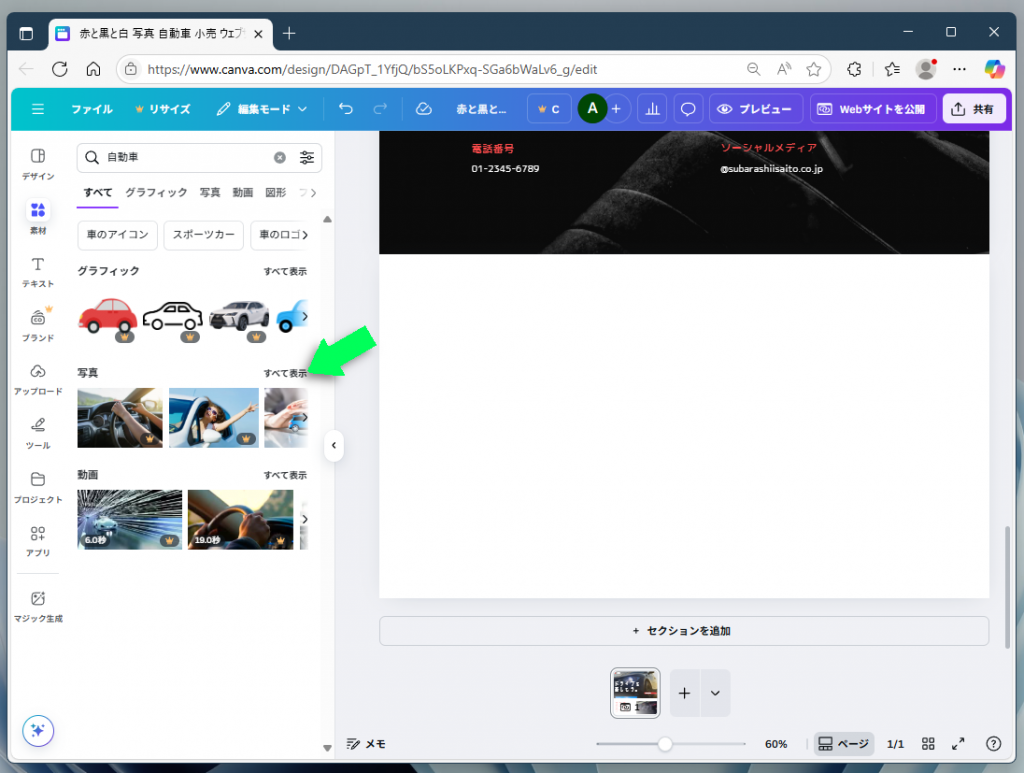Collapse the side panel with chevron handle
1024x773 pixels.
tap(334, 446)
